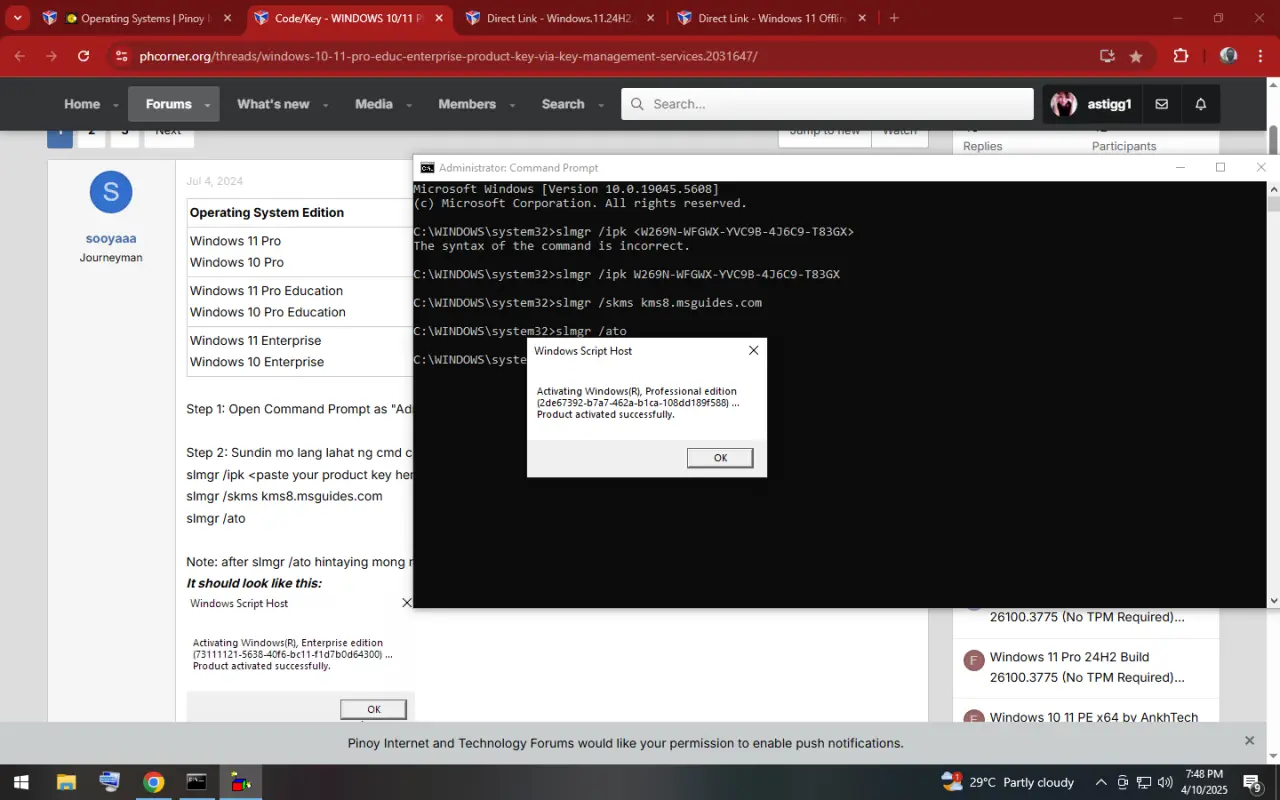Close the Windows Script Host dialog
1280x800 pixels.
coord(754,350)
